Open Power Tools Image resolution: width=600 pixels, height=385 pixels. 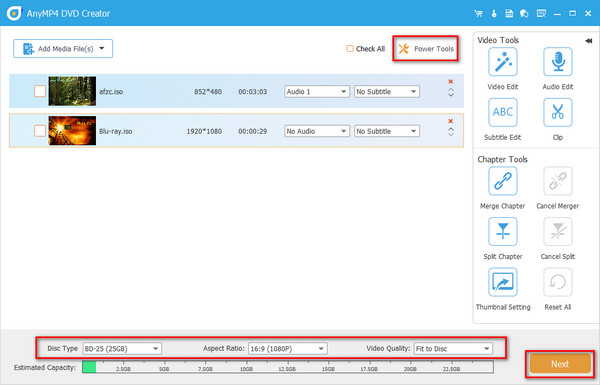pyautogui.click(x=426, y=49)
